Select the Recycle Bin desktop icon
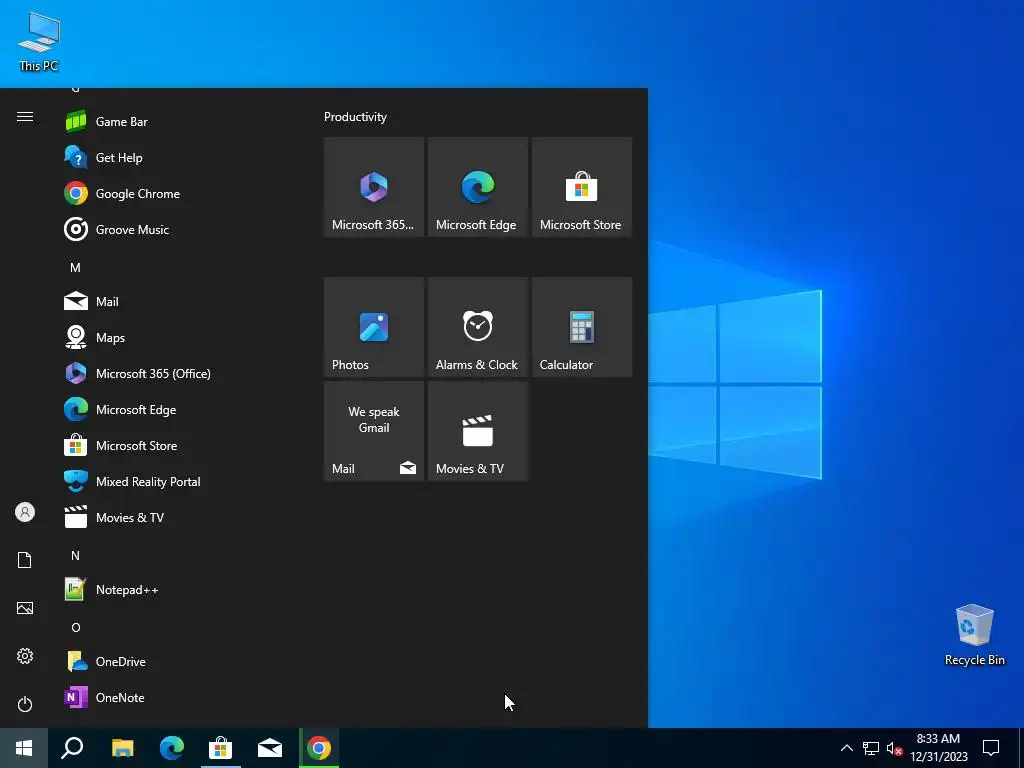The width and height of the screenshot is (1024, 768). pos(974,635)
